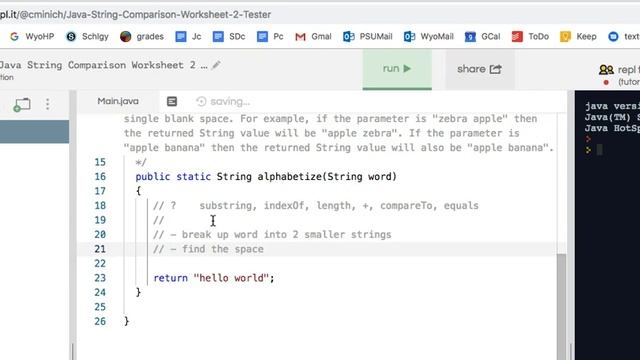Click the add folder icon in file panel
Image resolution: width=640 pixels, height=360 pixels.
pyautogui.click(x=22, y=104)
